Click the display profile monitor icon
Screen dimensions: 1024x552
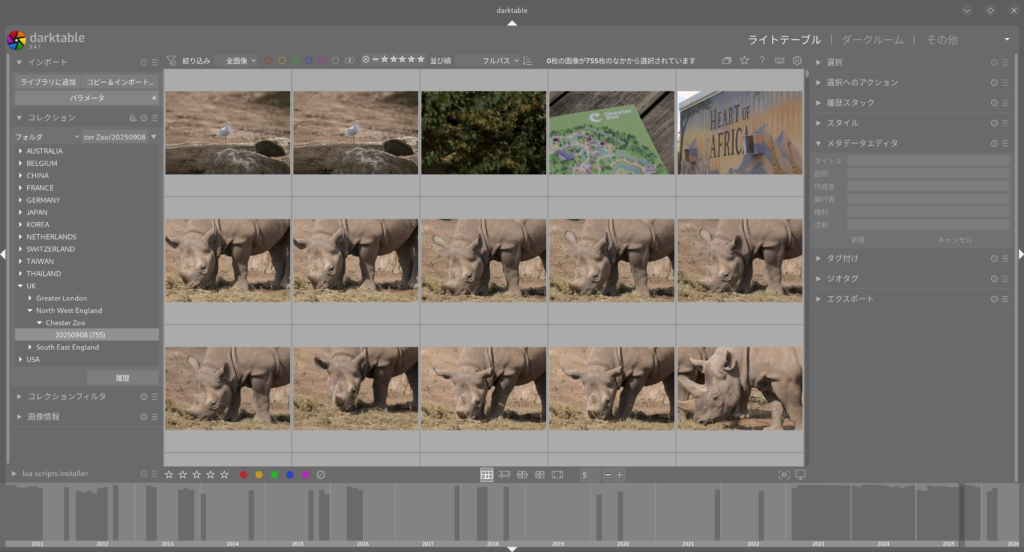click(800, 475)
